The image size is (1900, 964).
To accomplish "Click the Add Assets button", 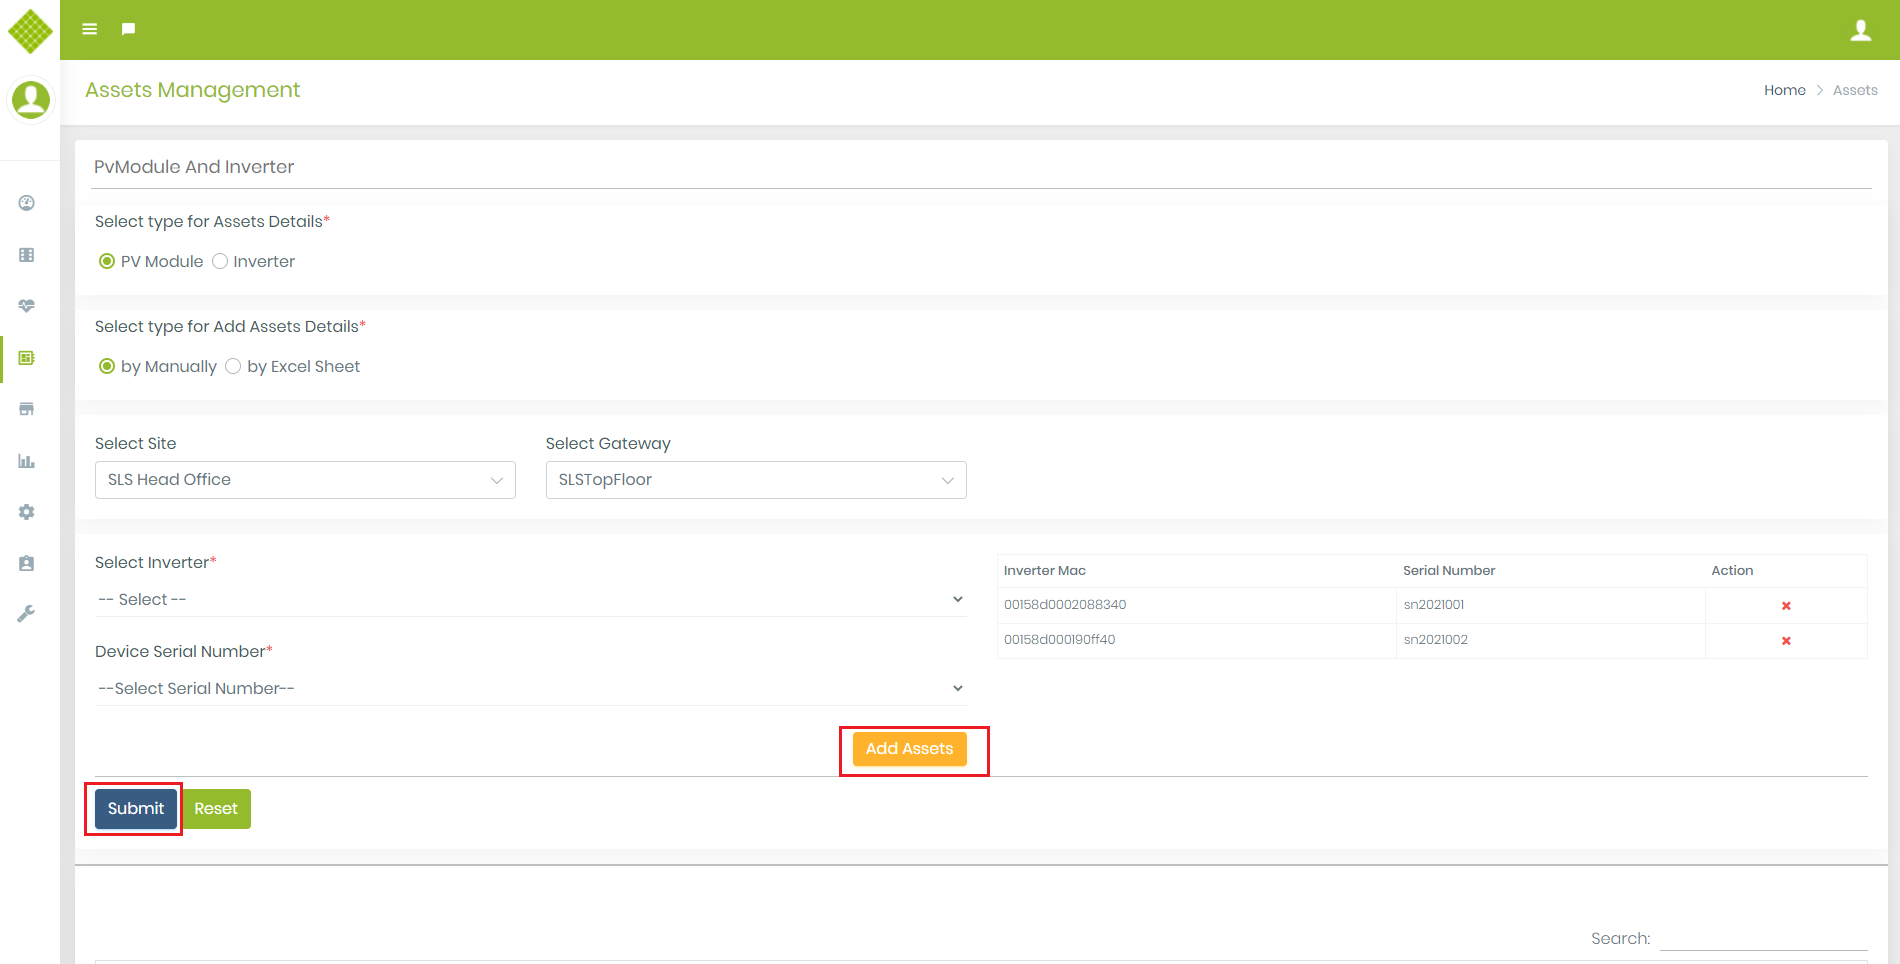I will point(910,748).
